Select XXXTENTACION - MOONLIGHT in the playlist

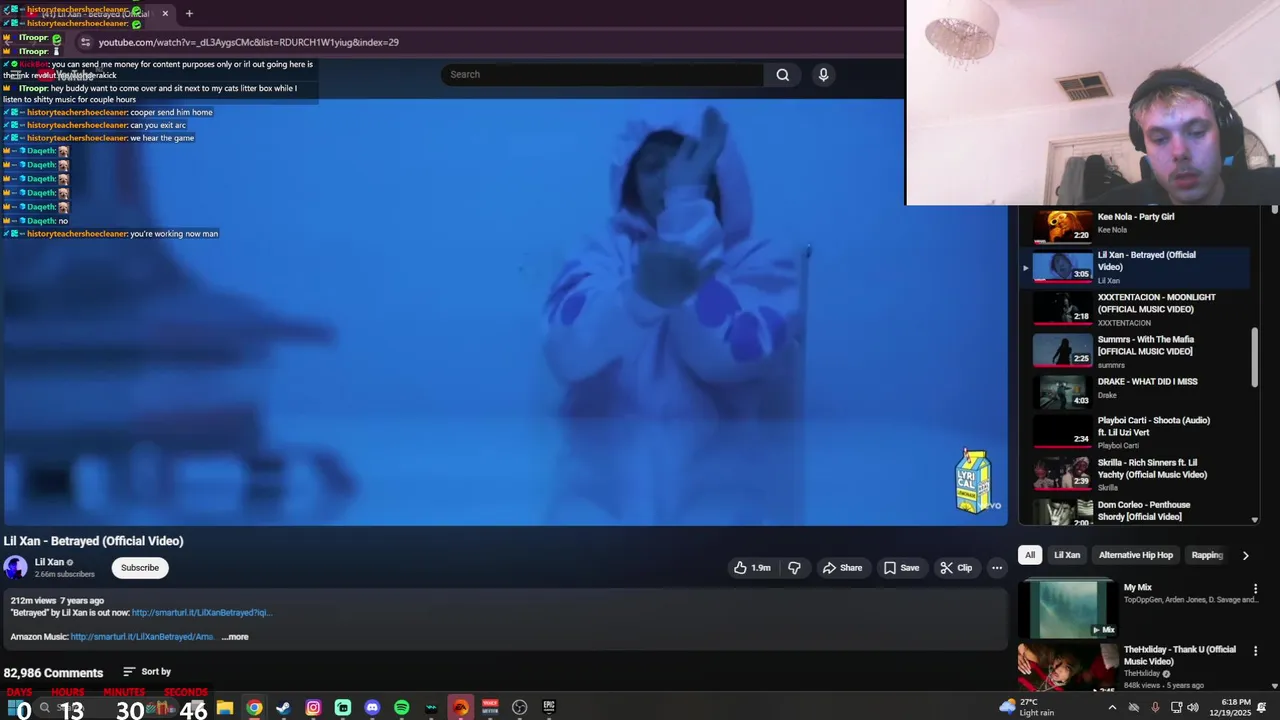pyautogui.click(x=1135, y=309)
